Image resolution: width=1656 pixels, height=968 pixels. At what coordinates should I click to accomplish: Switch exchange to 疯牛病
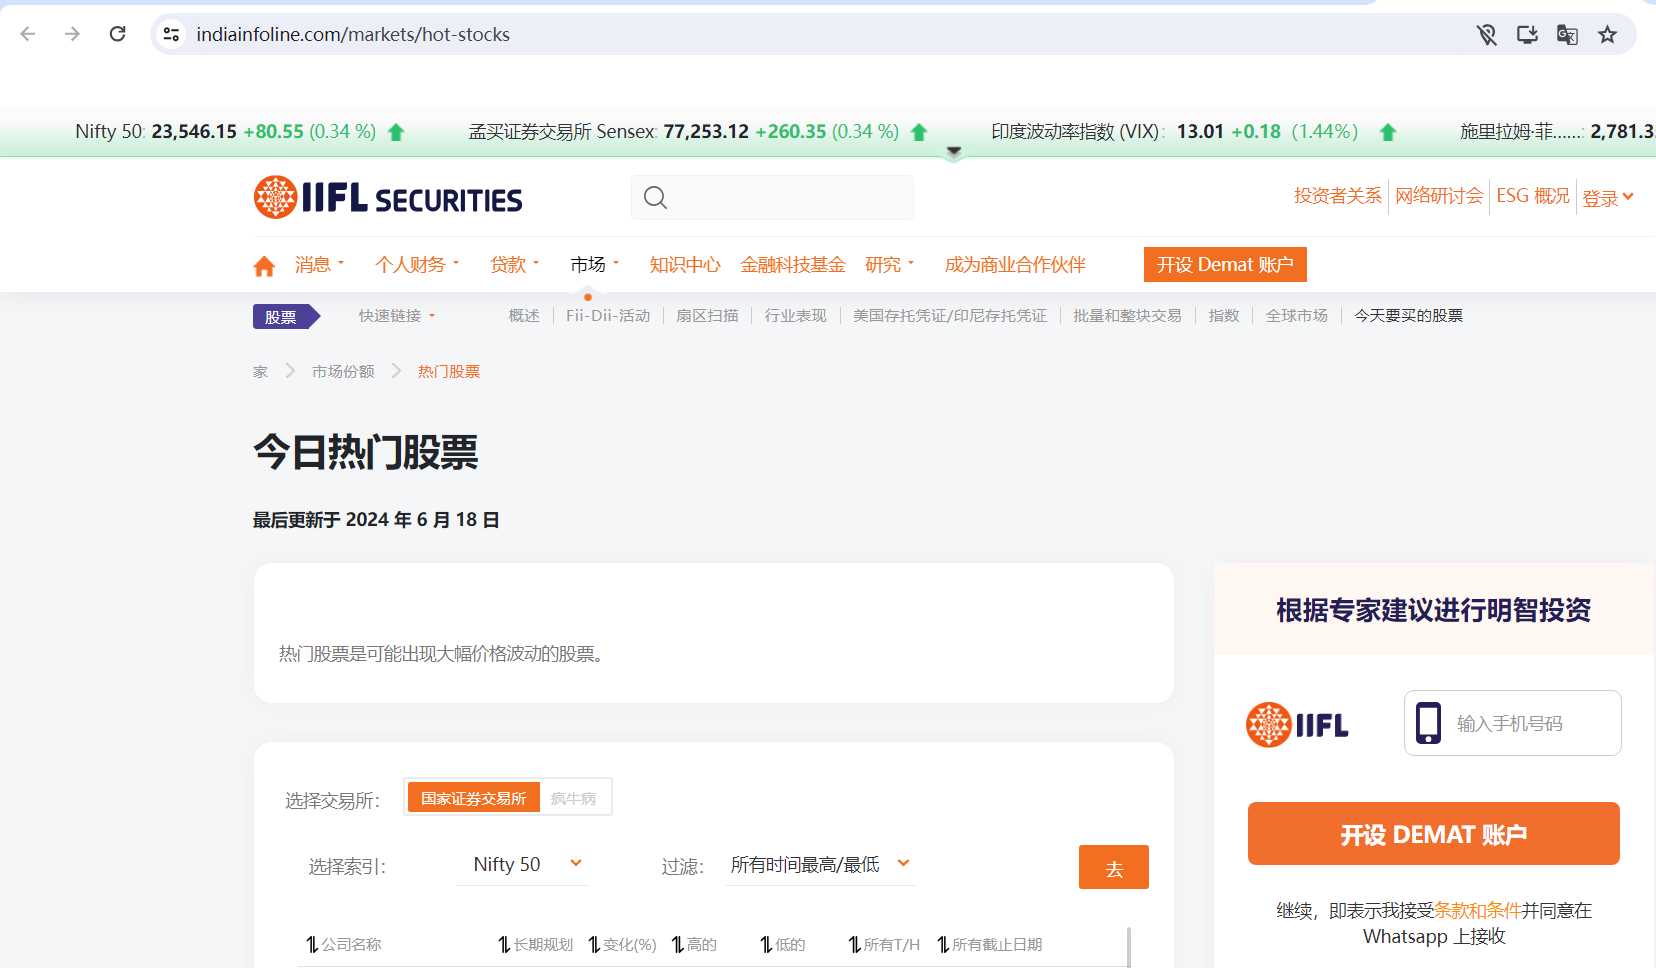point(574,798)
